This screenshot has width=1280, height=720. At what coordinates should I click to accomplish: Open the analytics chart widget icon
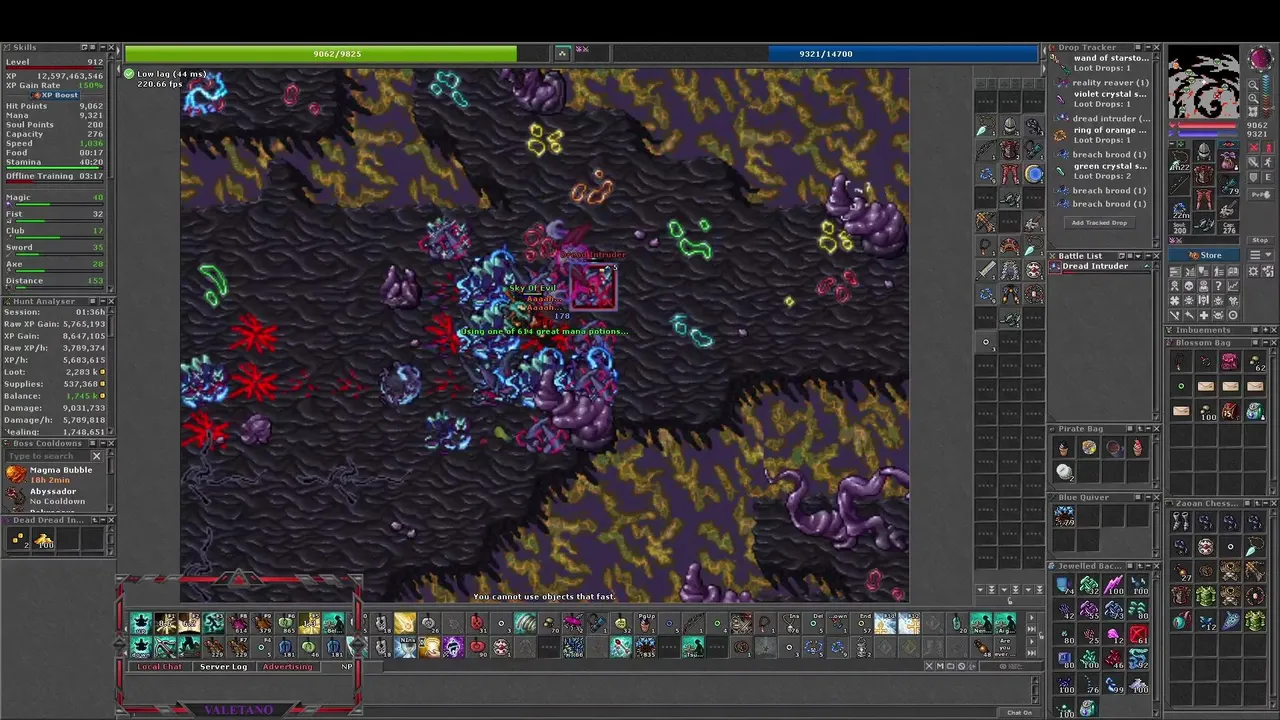pos(1233,285)
